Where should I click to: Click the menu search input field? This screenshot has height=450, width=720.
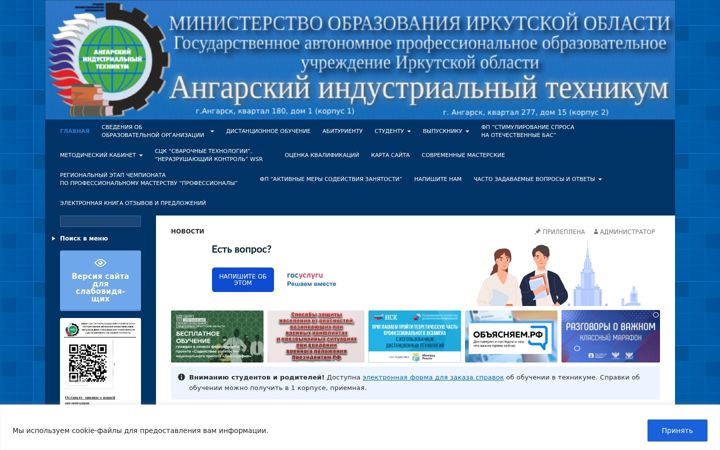100,221
